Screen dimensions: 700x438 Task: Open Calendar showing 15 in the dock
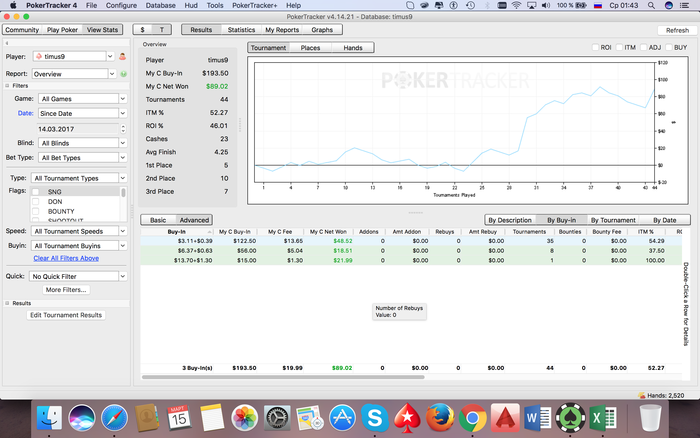[179, 418]
